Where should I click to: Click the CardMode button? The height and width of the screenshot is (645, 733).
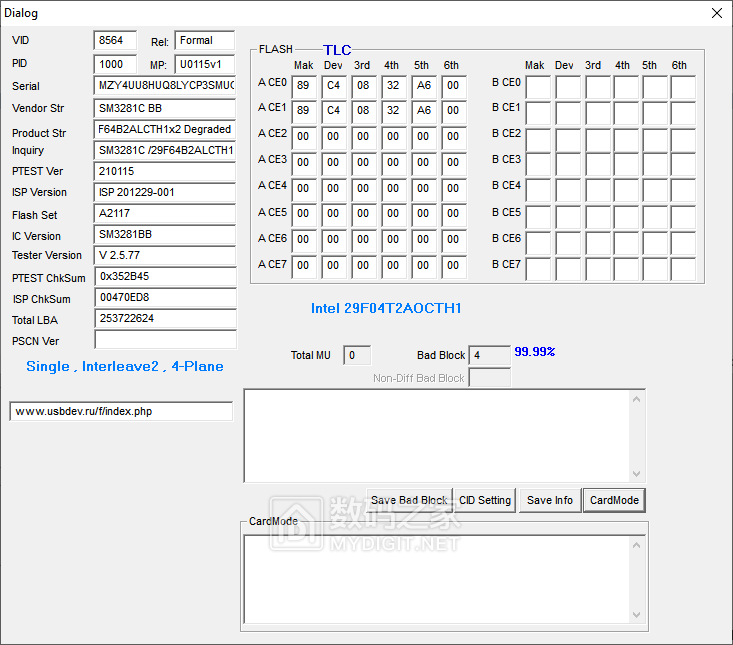(614, 500)
